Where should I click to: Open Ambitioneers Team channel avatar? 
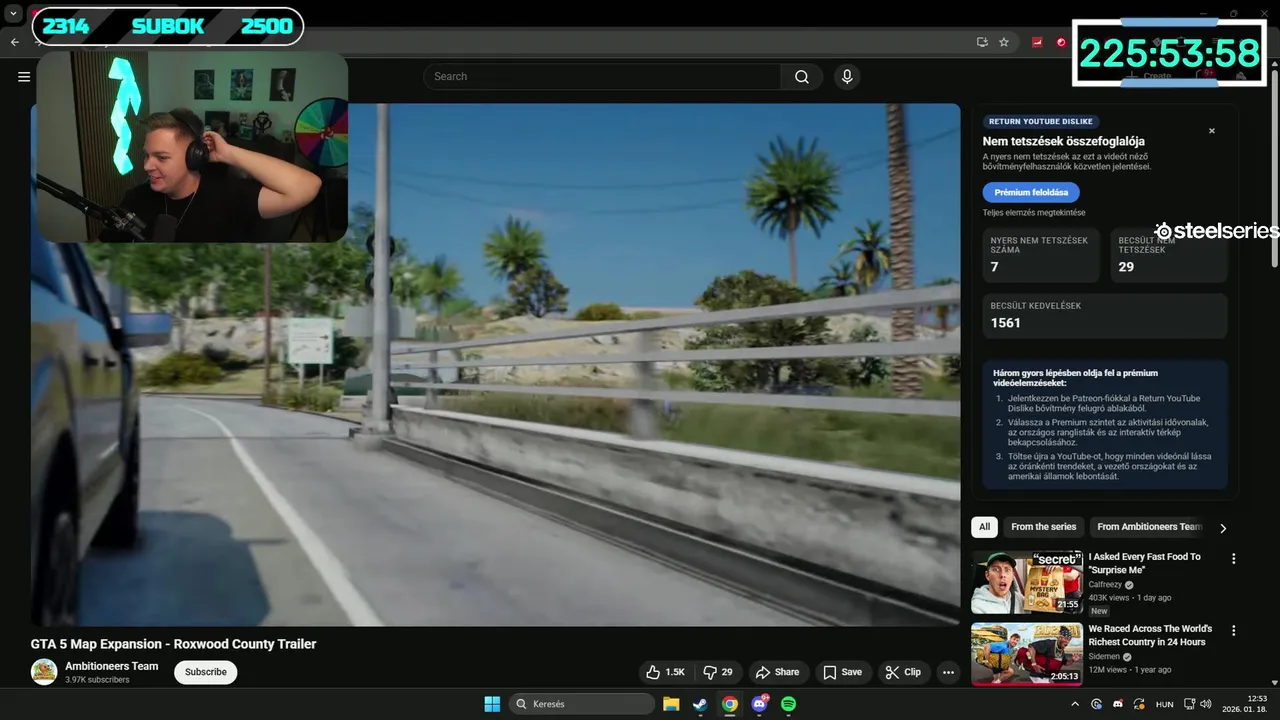[44, 671]
